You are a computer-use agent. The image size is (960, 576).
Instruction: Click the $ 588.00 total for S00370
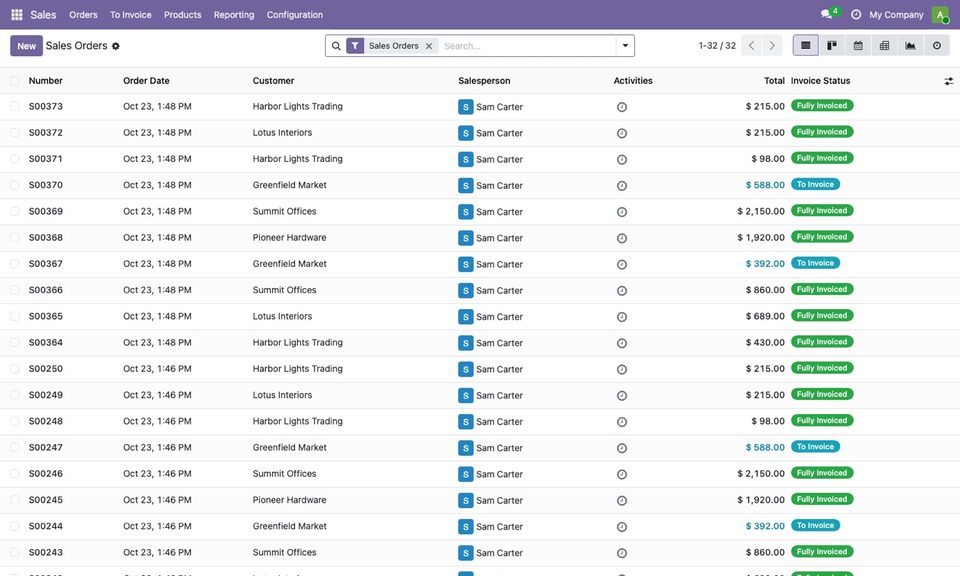[765, 185]
